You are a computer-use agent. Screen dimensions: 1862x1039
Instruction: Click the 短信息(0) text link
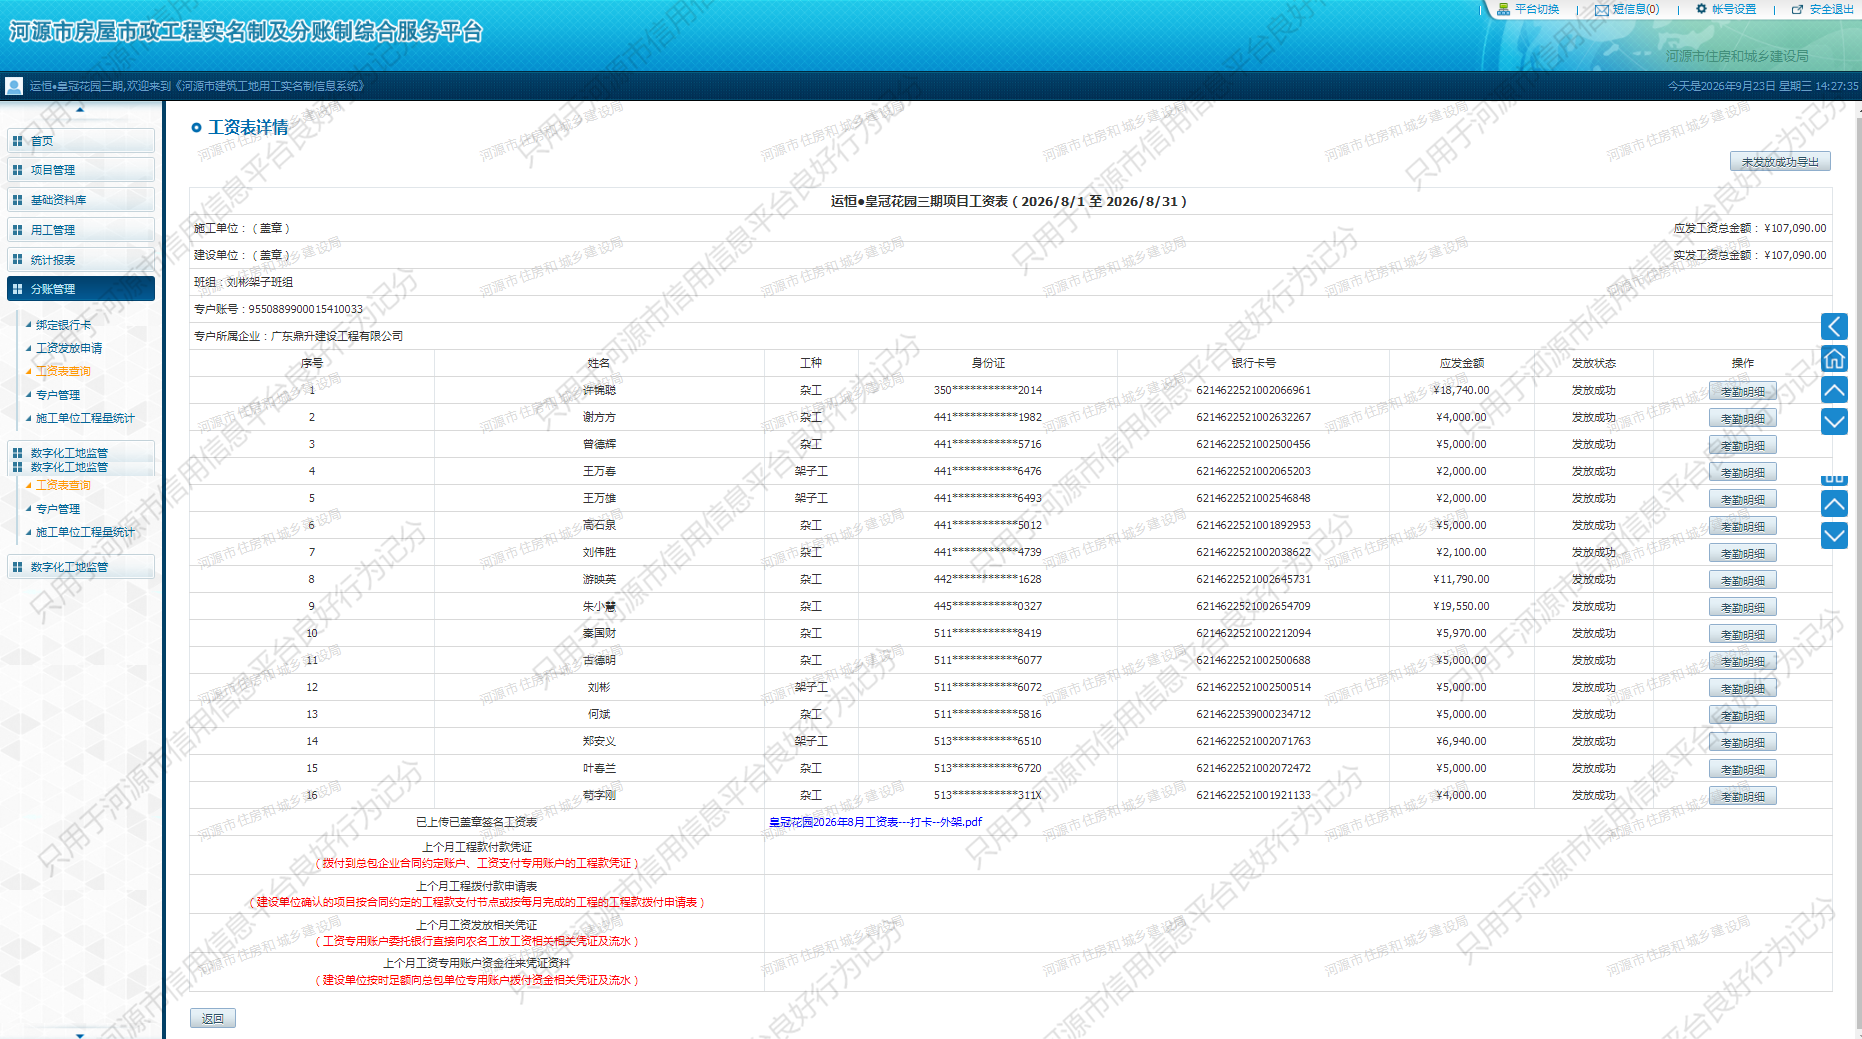(1636, 9)
